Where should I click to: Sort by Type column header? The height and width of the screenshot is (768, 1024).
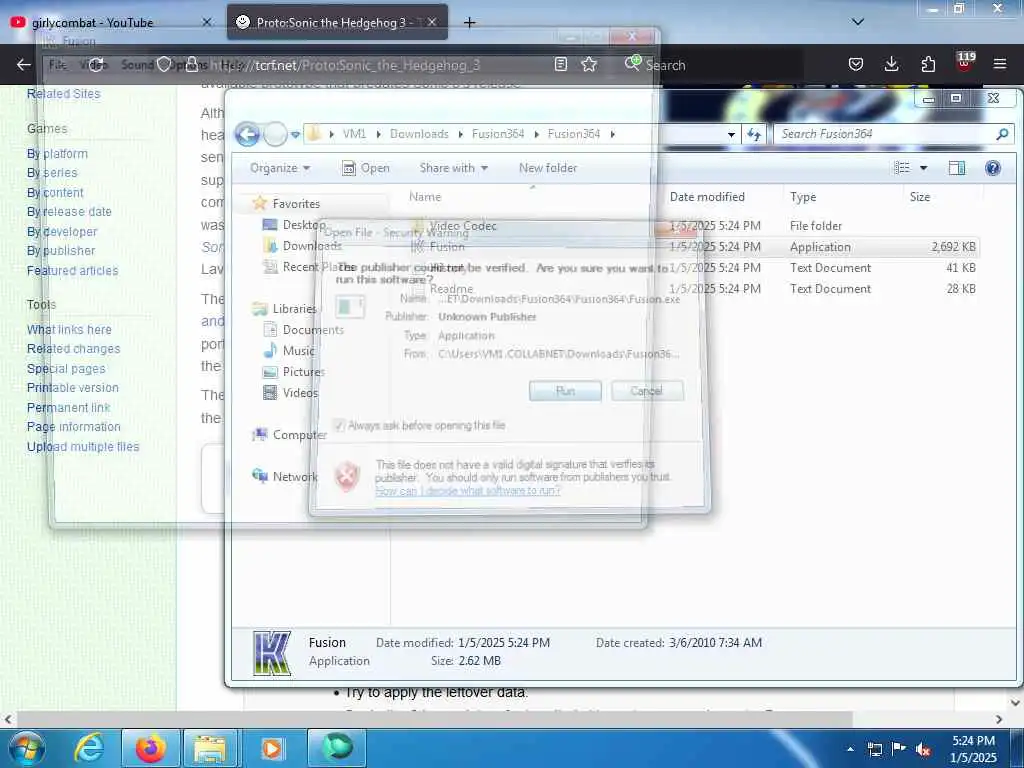pyautogui.click(x=803, y=197)
